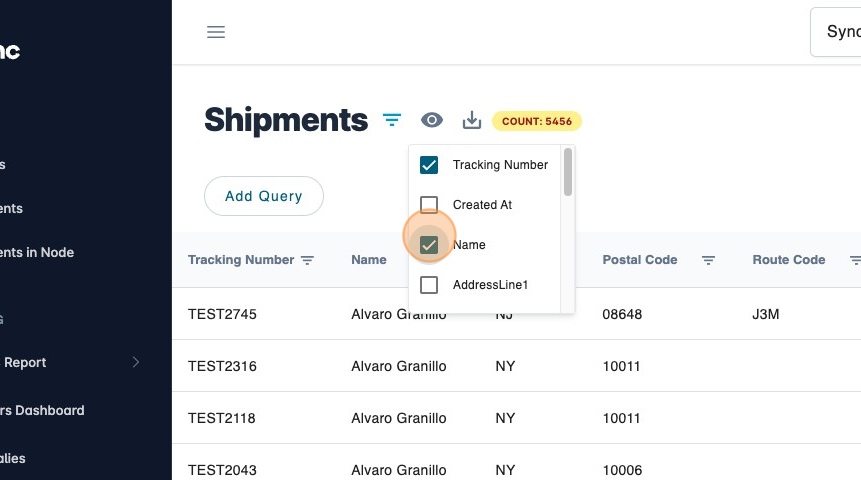Image resolution: width=861 pixels, height=480 pixels.
Task: Open the Sync dropdown at top right
Action: (840, 32)
